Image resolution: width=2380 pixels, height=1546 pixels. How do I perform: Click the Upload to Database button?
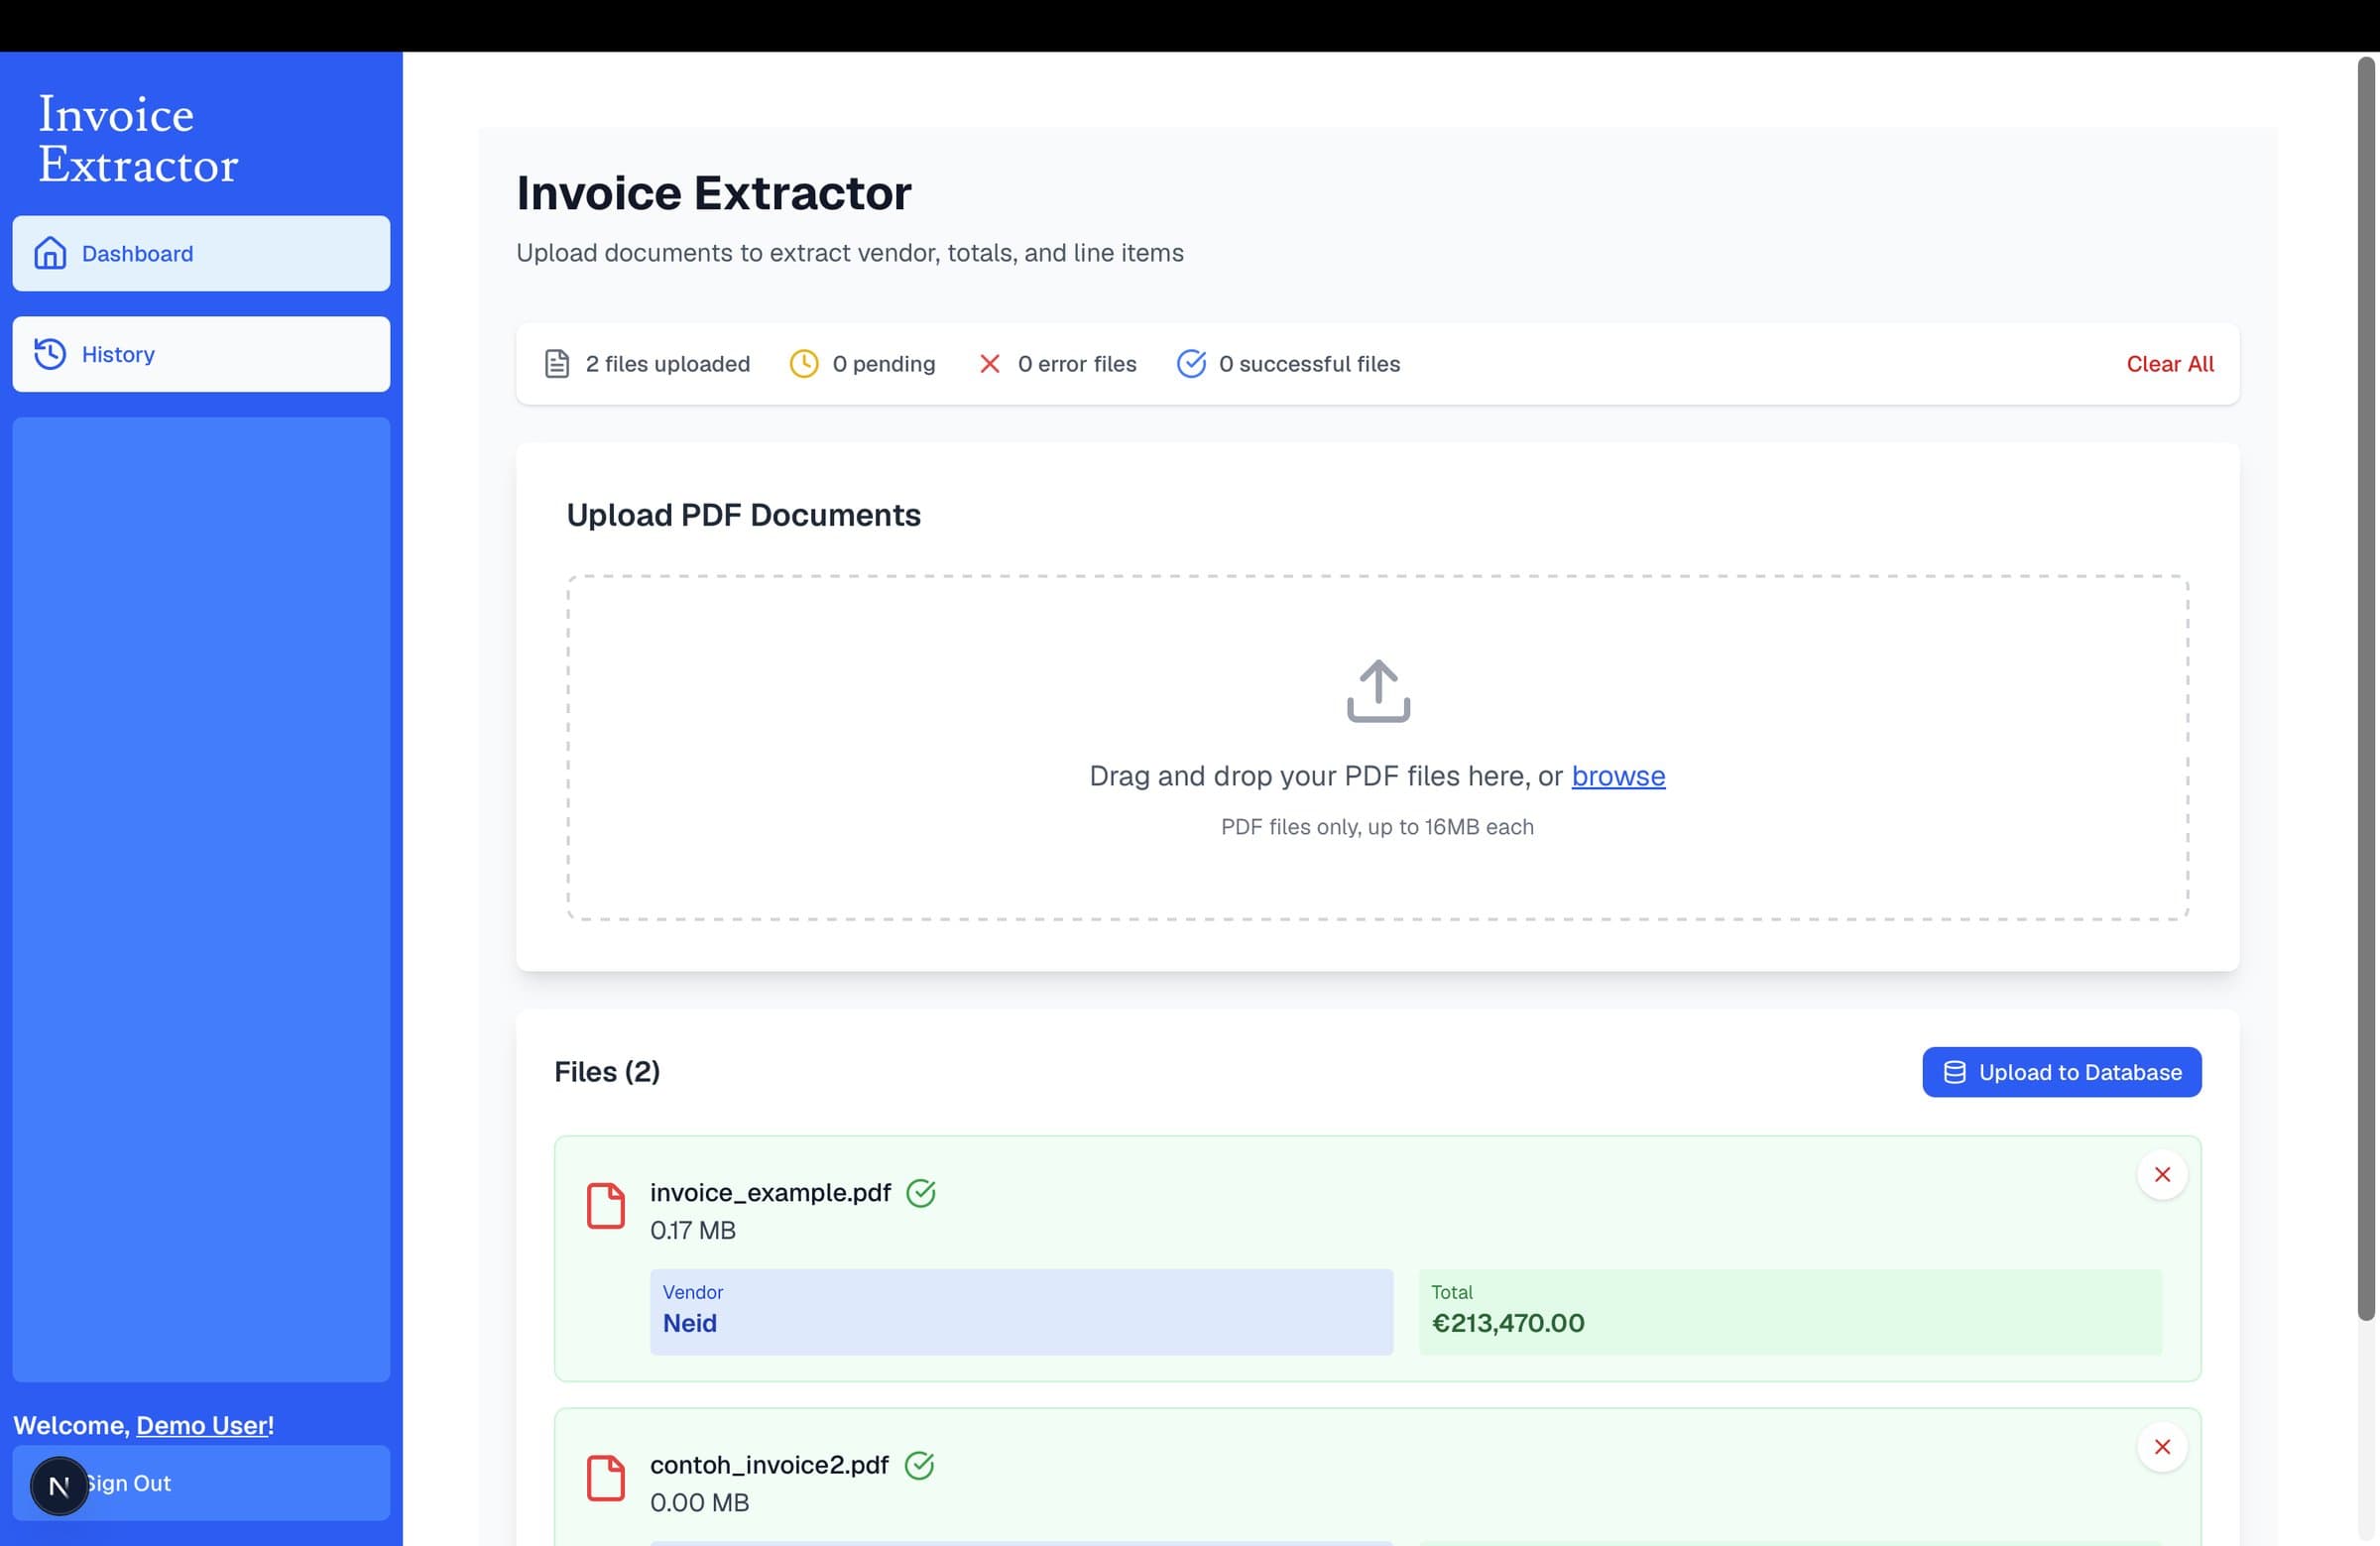click(2061, 1073)
